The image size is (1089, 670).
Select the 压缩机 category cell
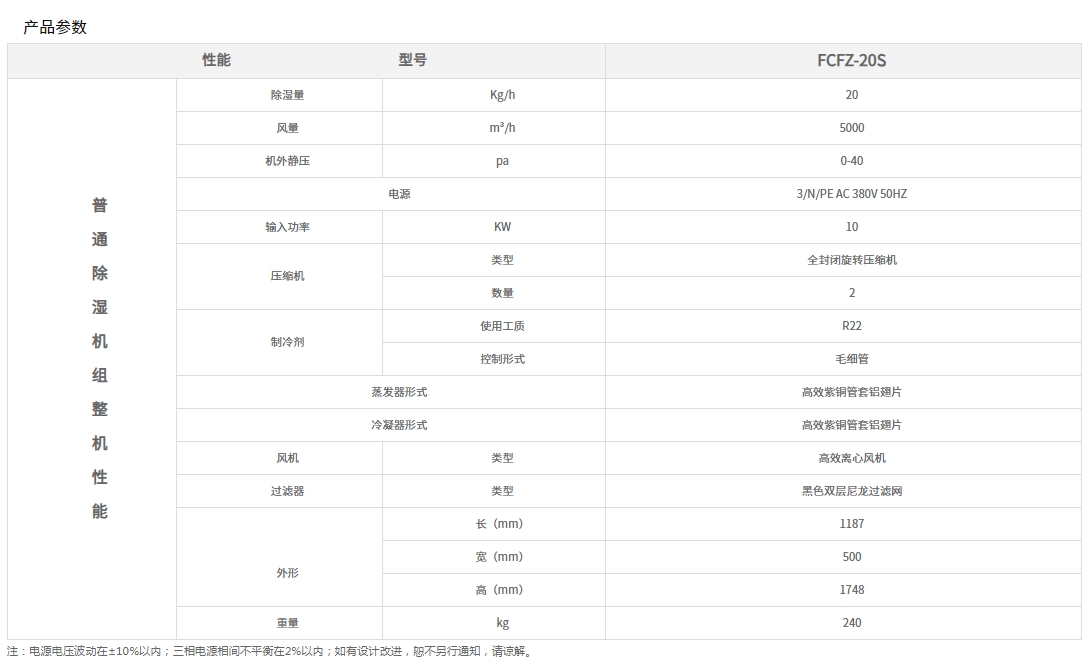click(287, 276)
